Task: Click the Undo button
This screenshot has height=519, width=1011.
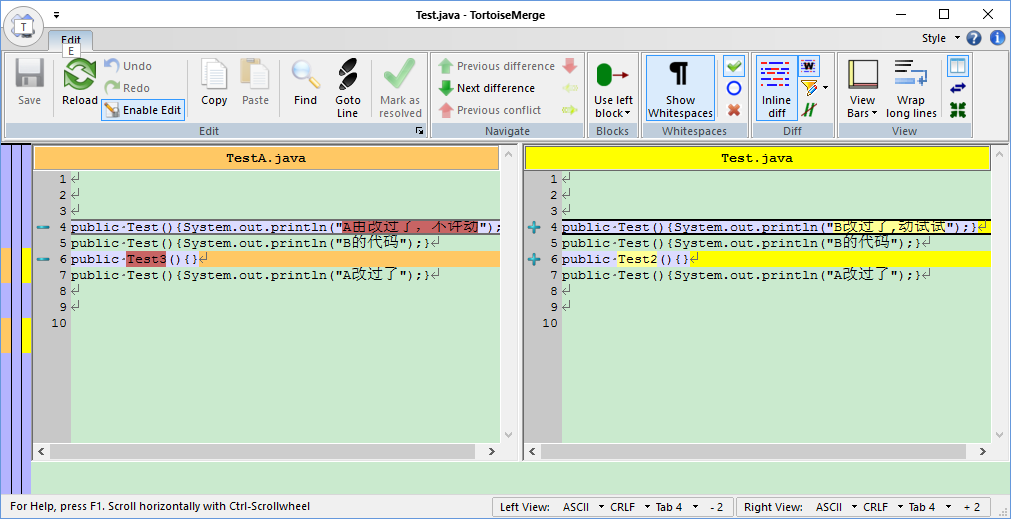Action: click(128, 66)
